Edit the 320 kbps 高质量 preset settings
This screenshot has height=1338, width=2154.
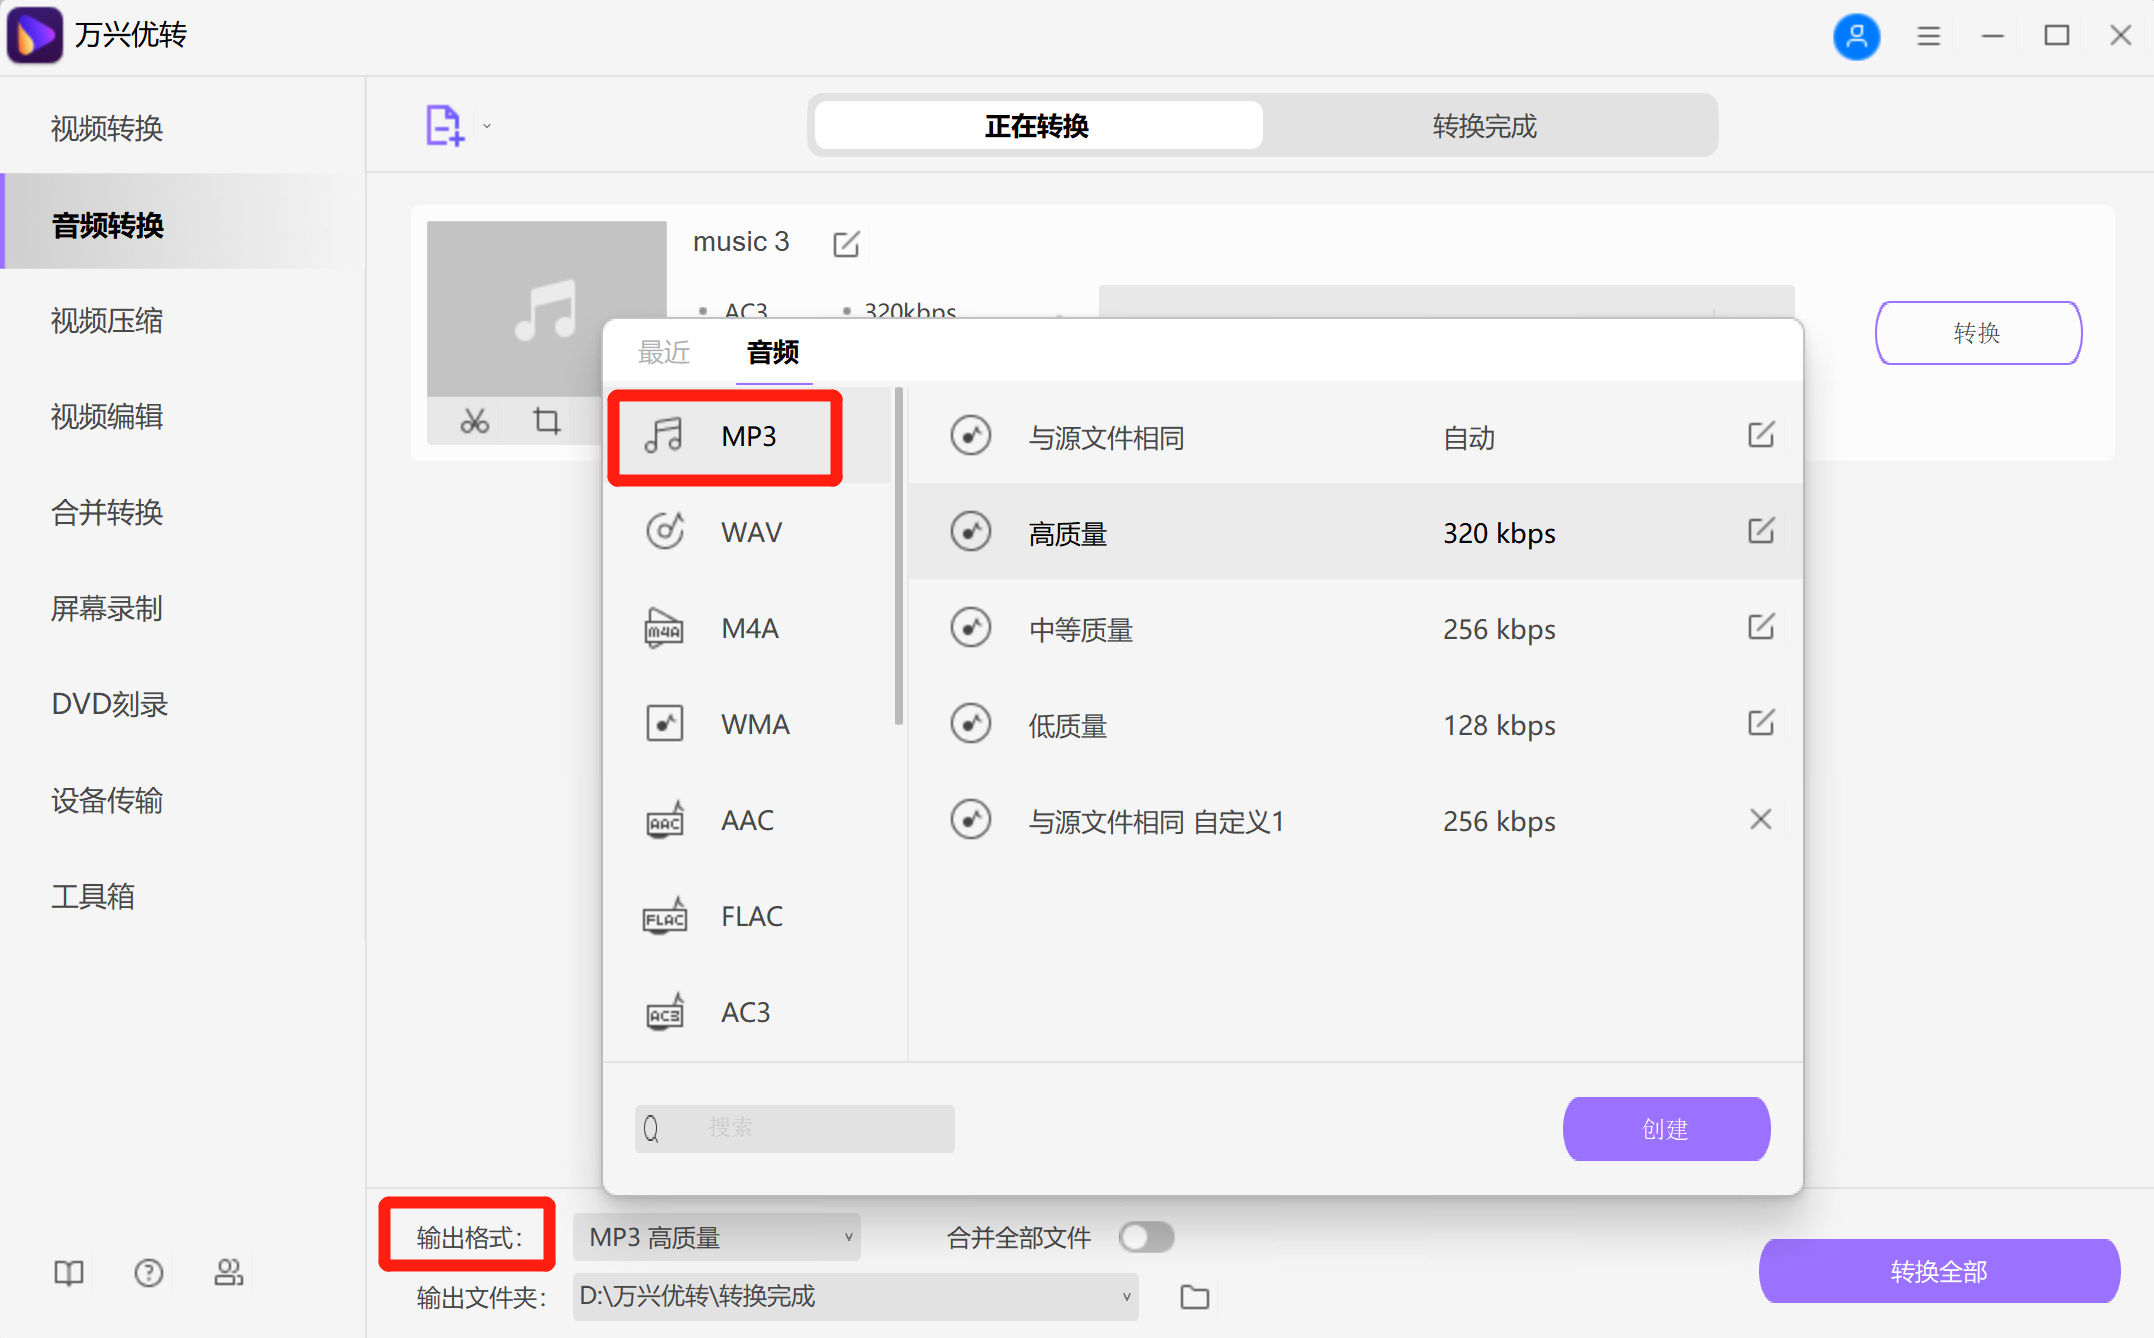point(1760,532)
